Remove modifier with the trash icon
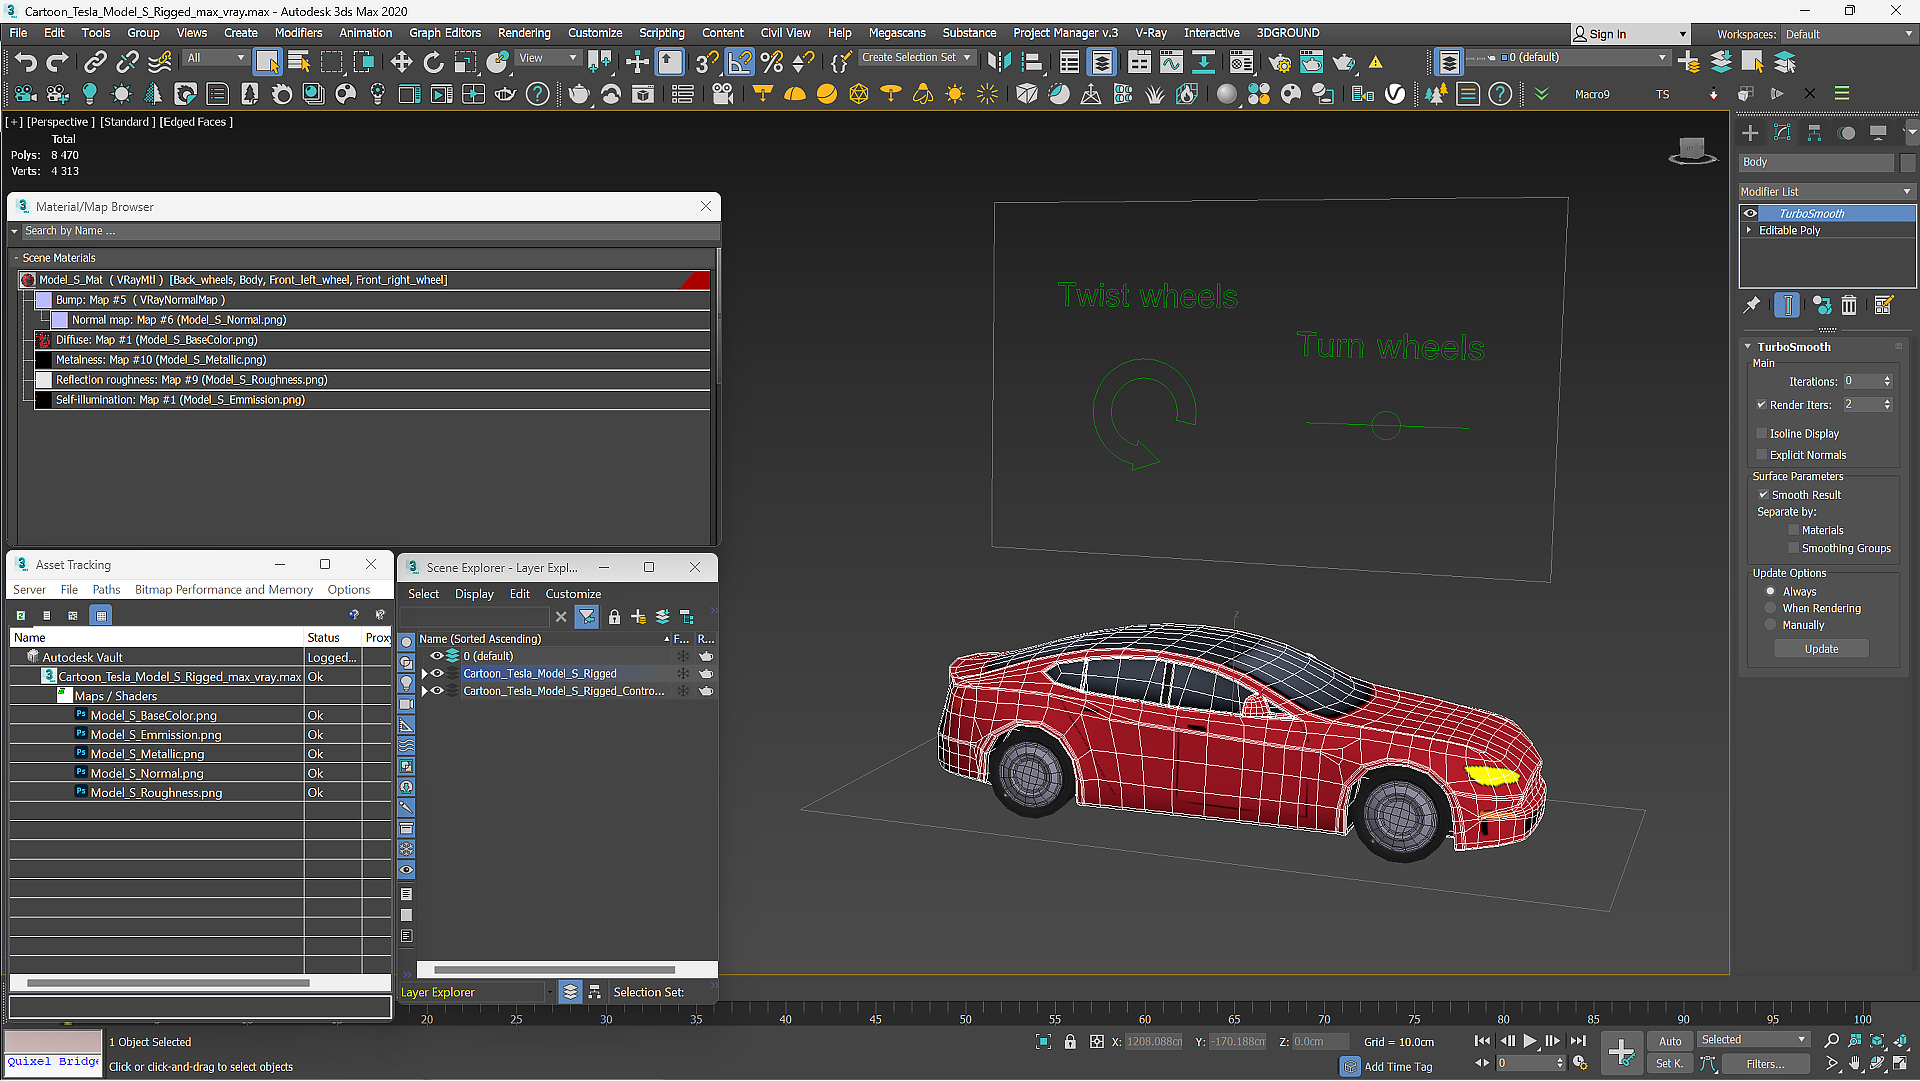 coord(1849,305)
